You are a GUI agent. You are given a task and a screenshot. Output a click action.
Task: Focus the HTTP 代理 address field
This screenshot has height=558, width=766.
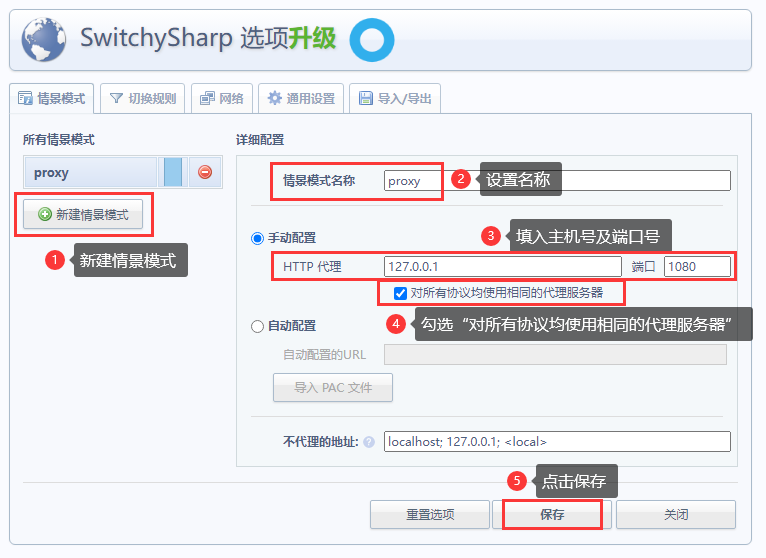click(x=502, y=267)
